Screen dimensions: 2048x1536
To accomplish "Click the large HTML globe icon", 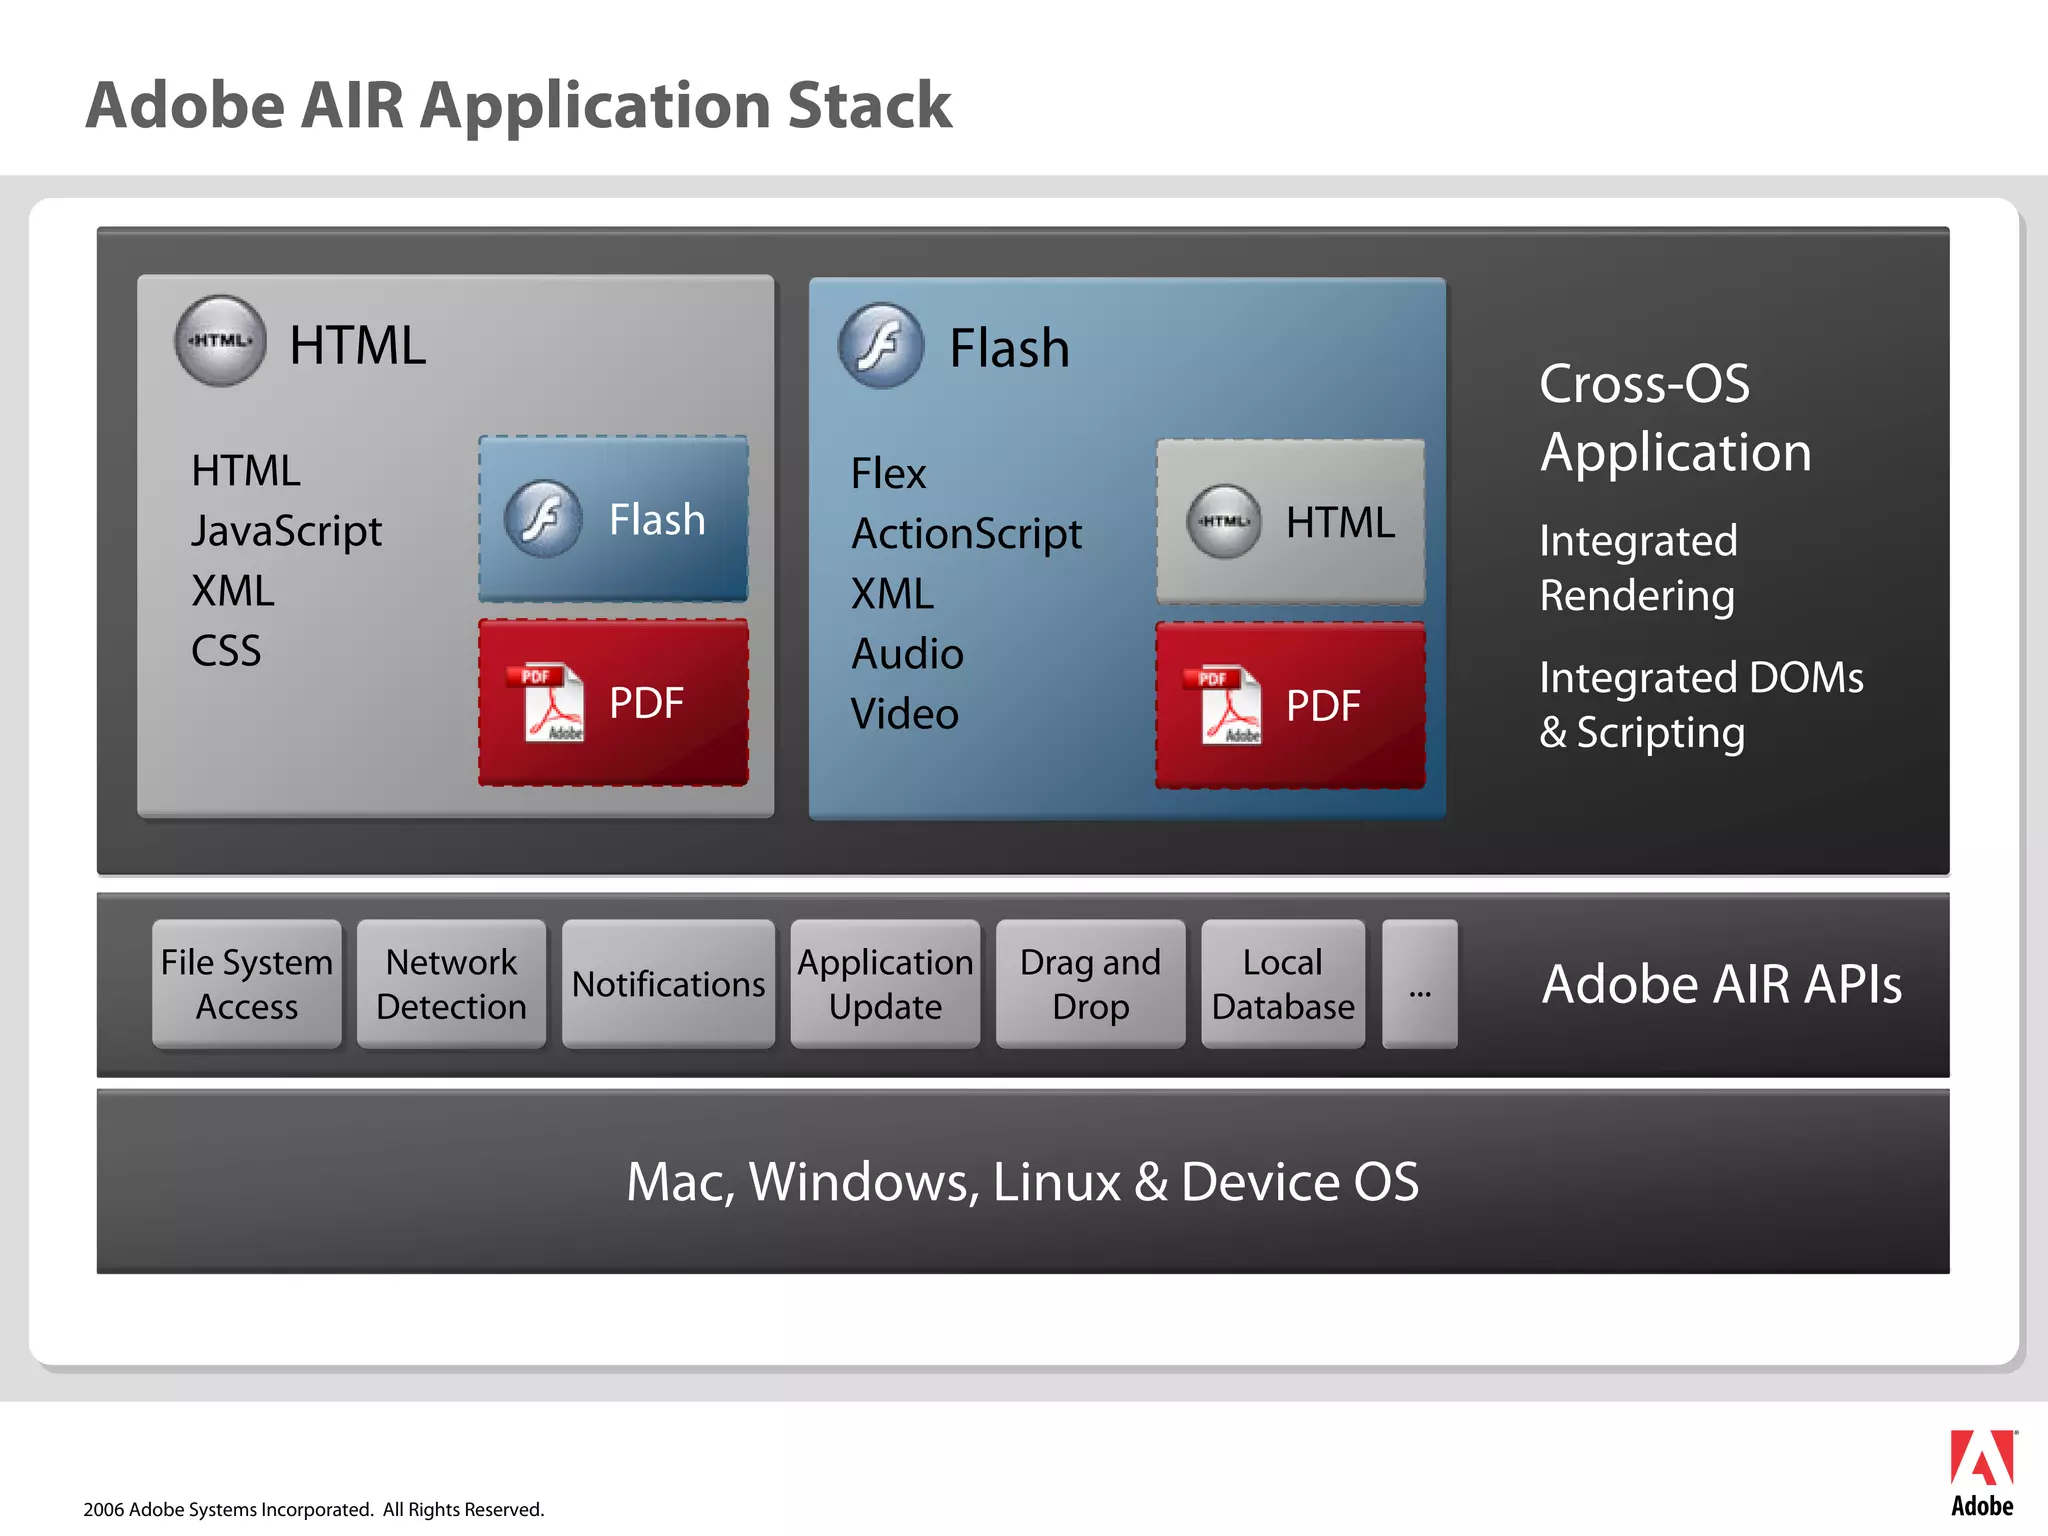I will tap(220, 341).
